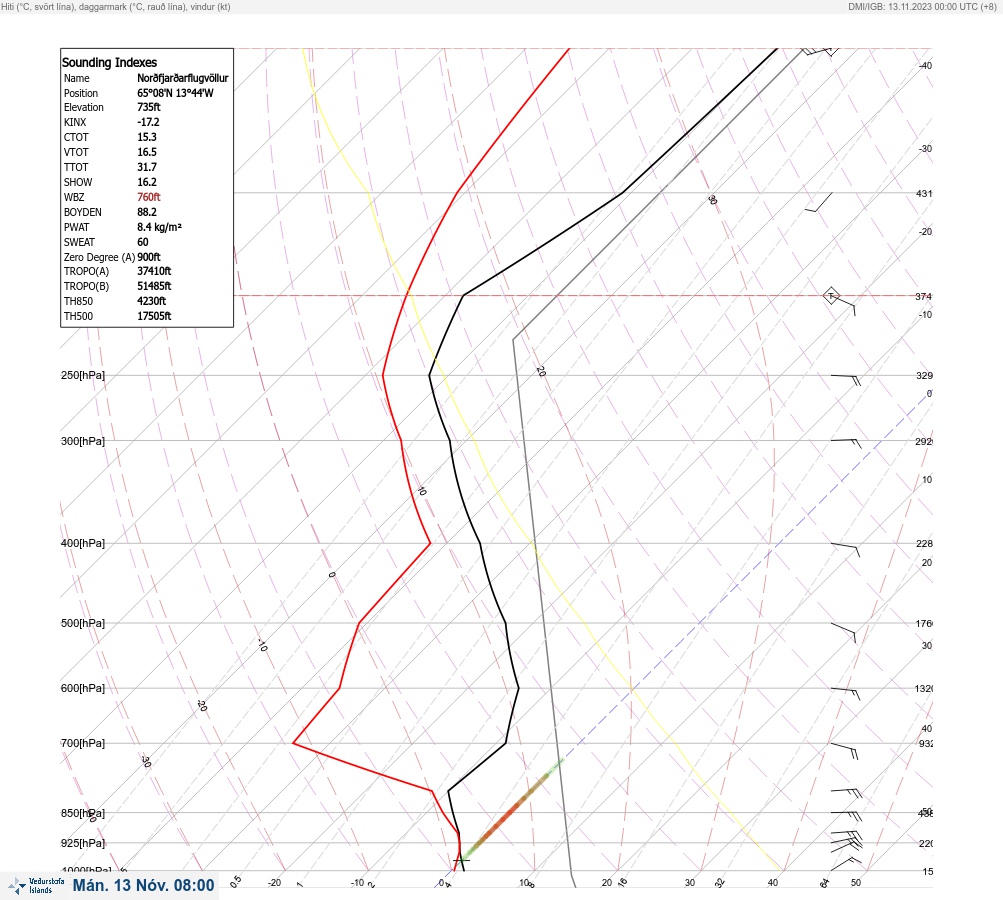Click the black cross marker near chart bottom
Image resolution: width=1003 pixels, height=900 pixels.
(461, 861)
